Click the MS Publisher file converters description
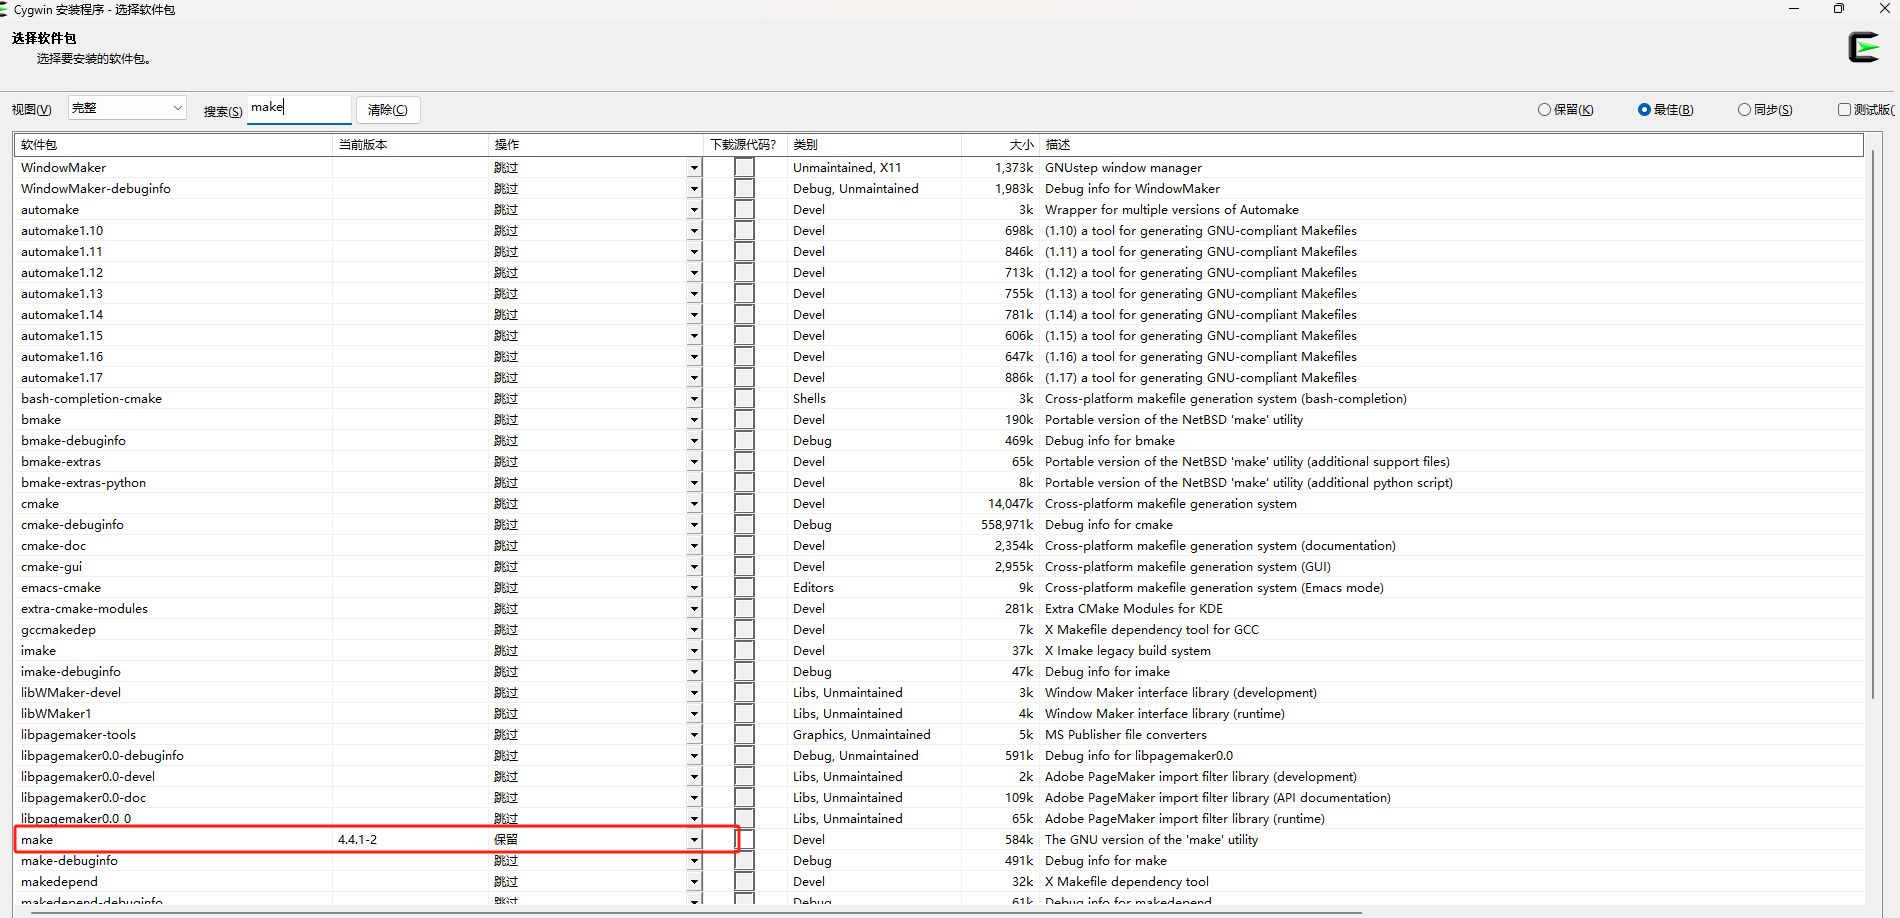Screen dimensions: 1900x918 click(1126, 734)
